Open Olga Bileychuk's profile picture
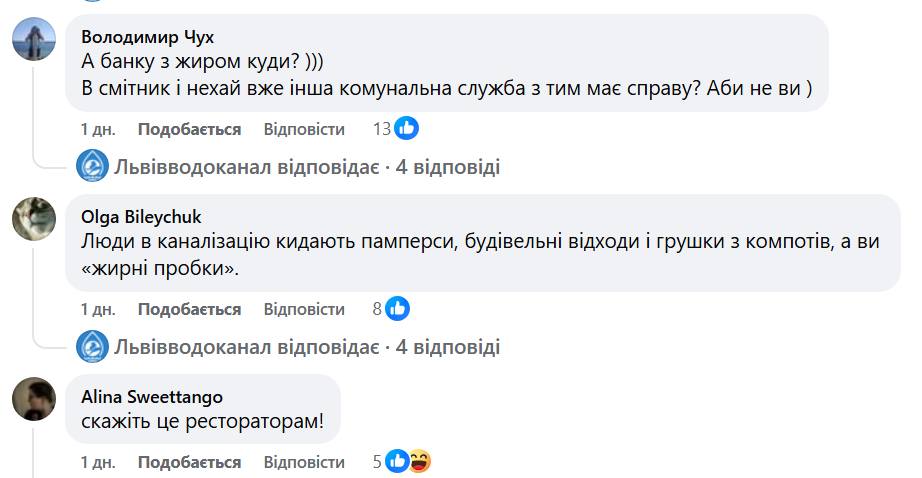 (34, 218)
